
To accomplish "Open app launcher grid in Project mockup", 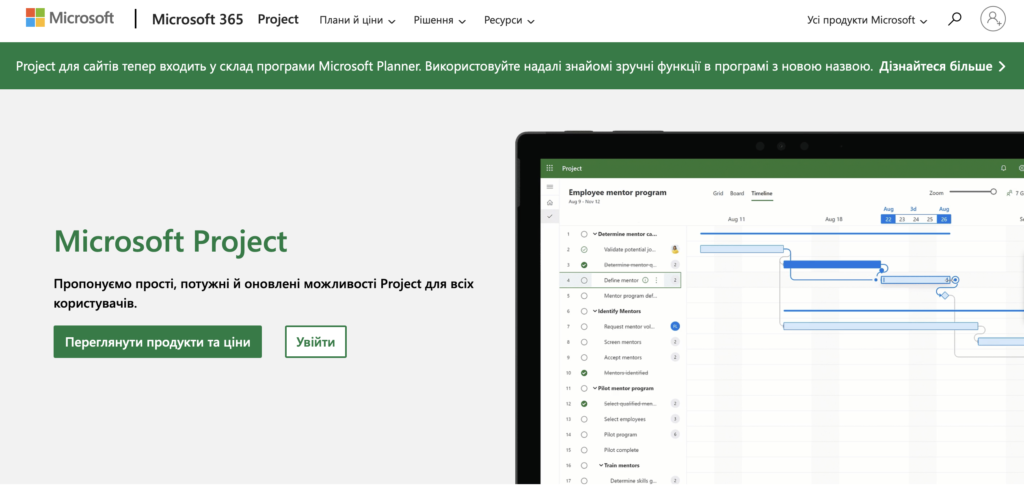I will pos(549,168).
